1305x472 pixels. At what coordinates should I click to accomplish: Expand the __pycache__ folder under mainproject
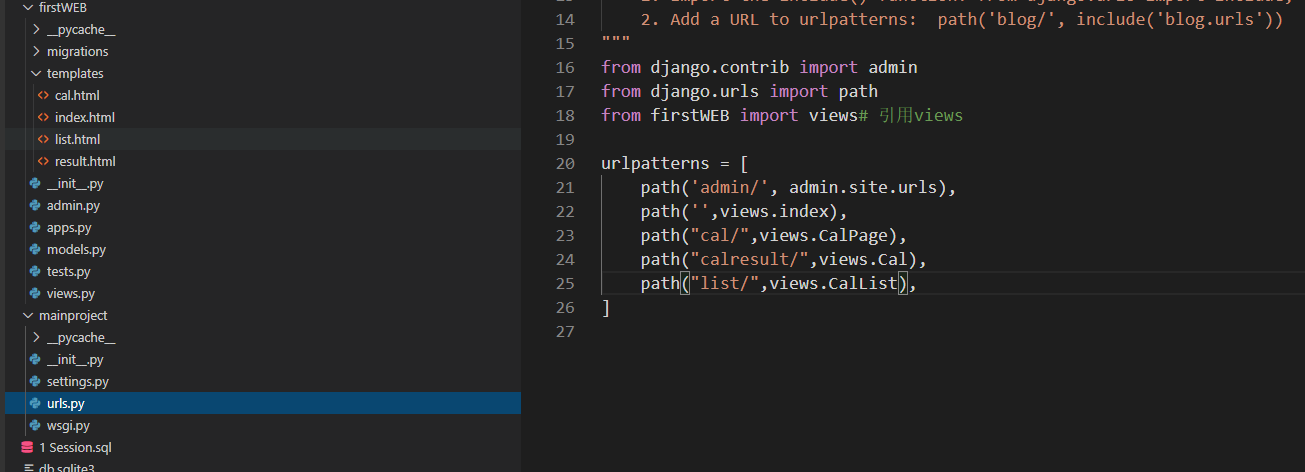37,338
